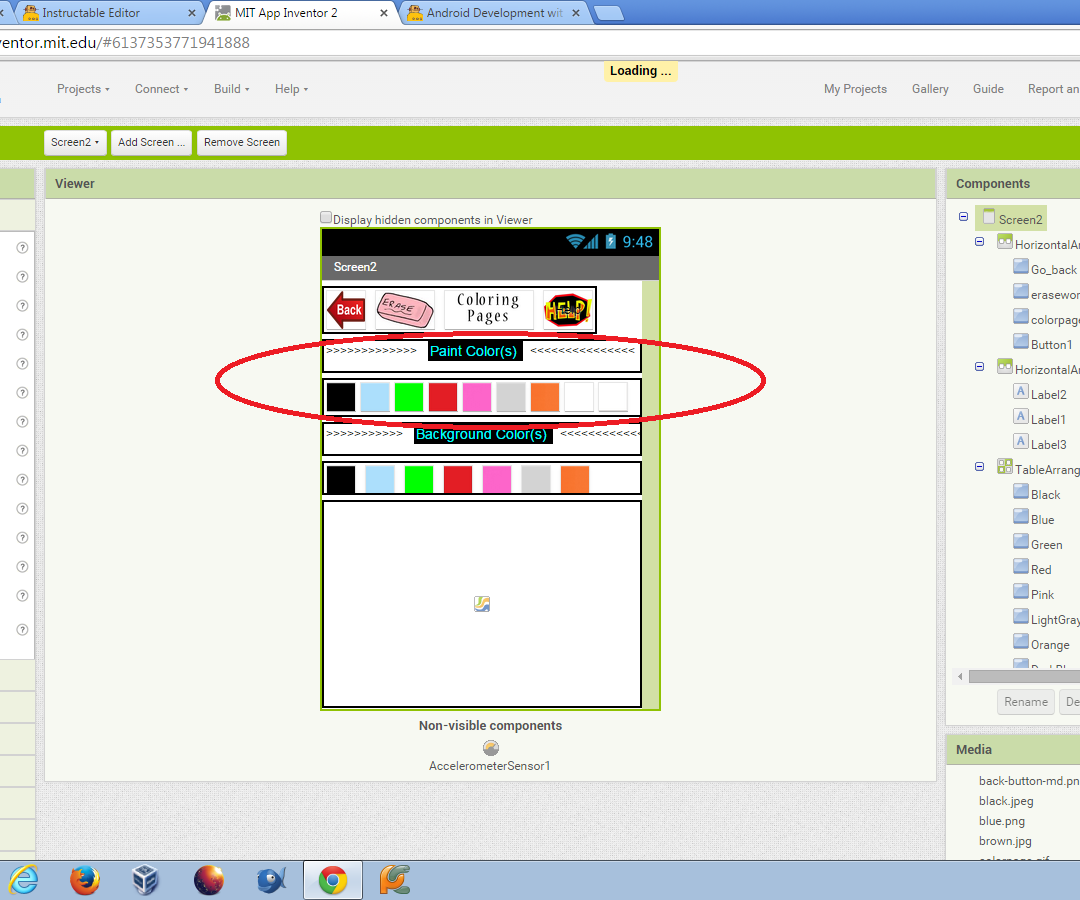
Task: Select the orange swatch in the Paint Color row
Action: click(545, 397)
